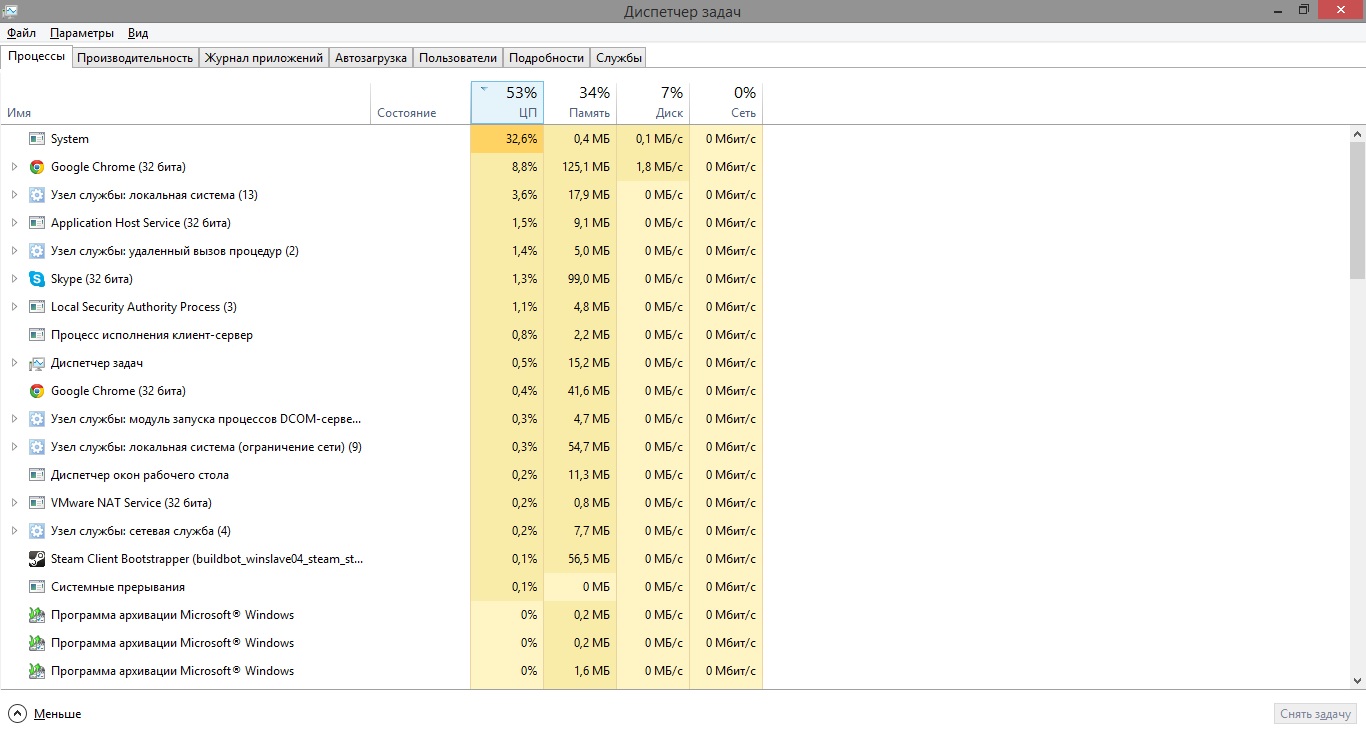Sort by the Сеть column header

click(x=726, y=102)
